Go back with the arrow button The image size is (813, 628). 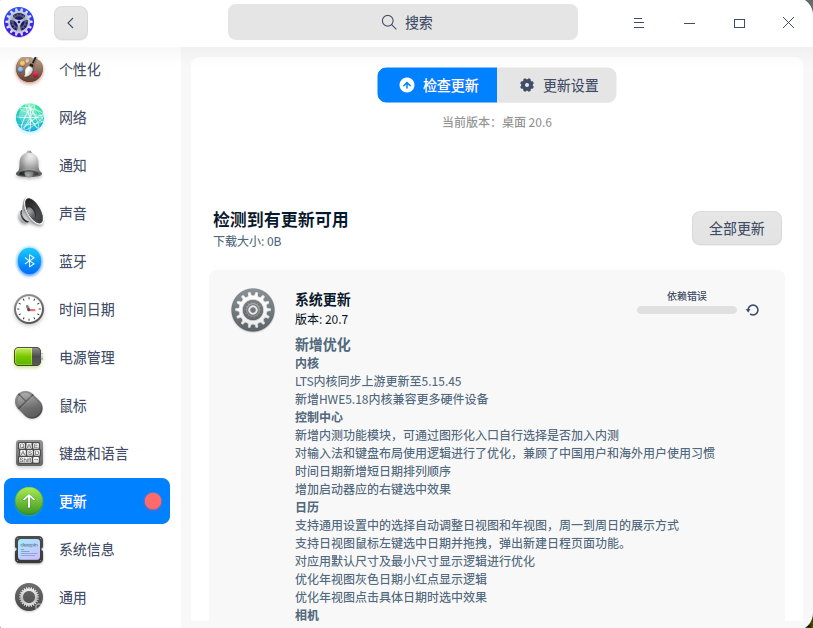coord(71,23)
